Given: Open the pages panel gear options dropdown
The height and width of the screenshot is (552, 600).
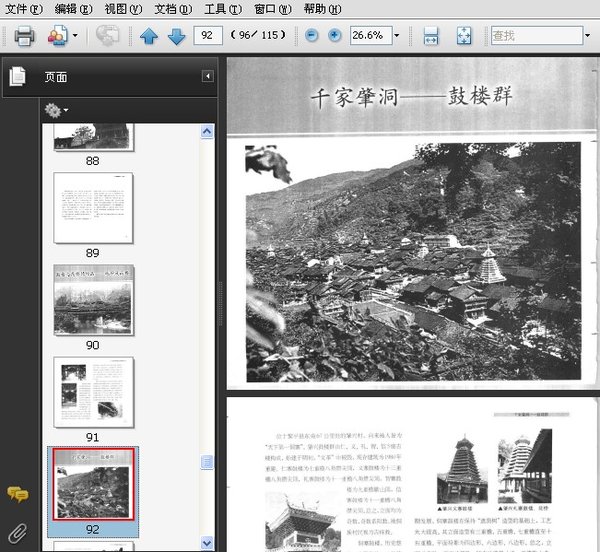Looking at the screenshot, I should (x=56, y=110).
